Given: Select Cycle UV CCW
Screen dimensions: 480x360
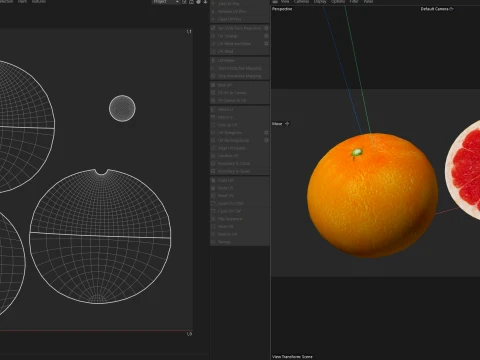Looking at the screenshot, I should click(x=239, y=203).
